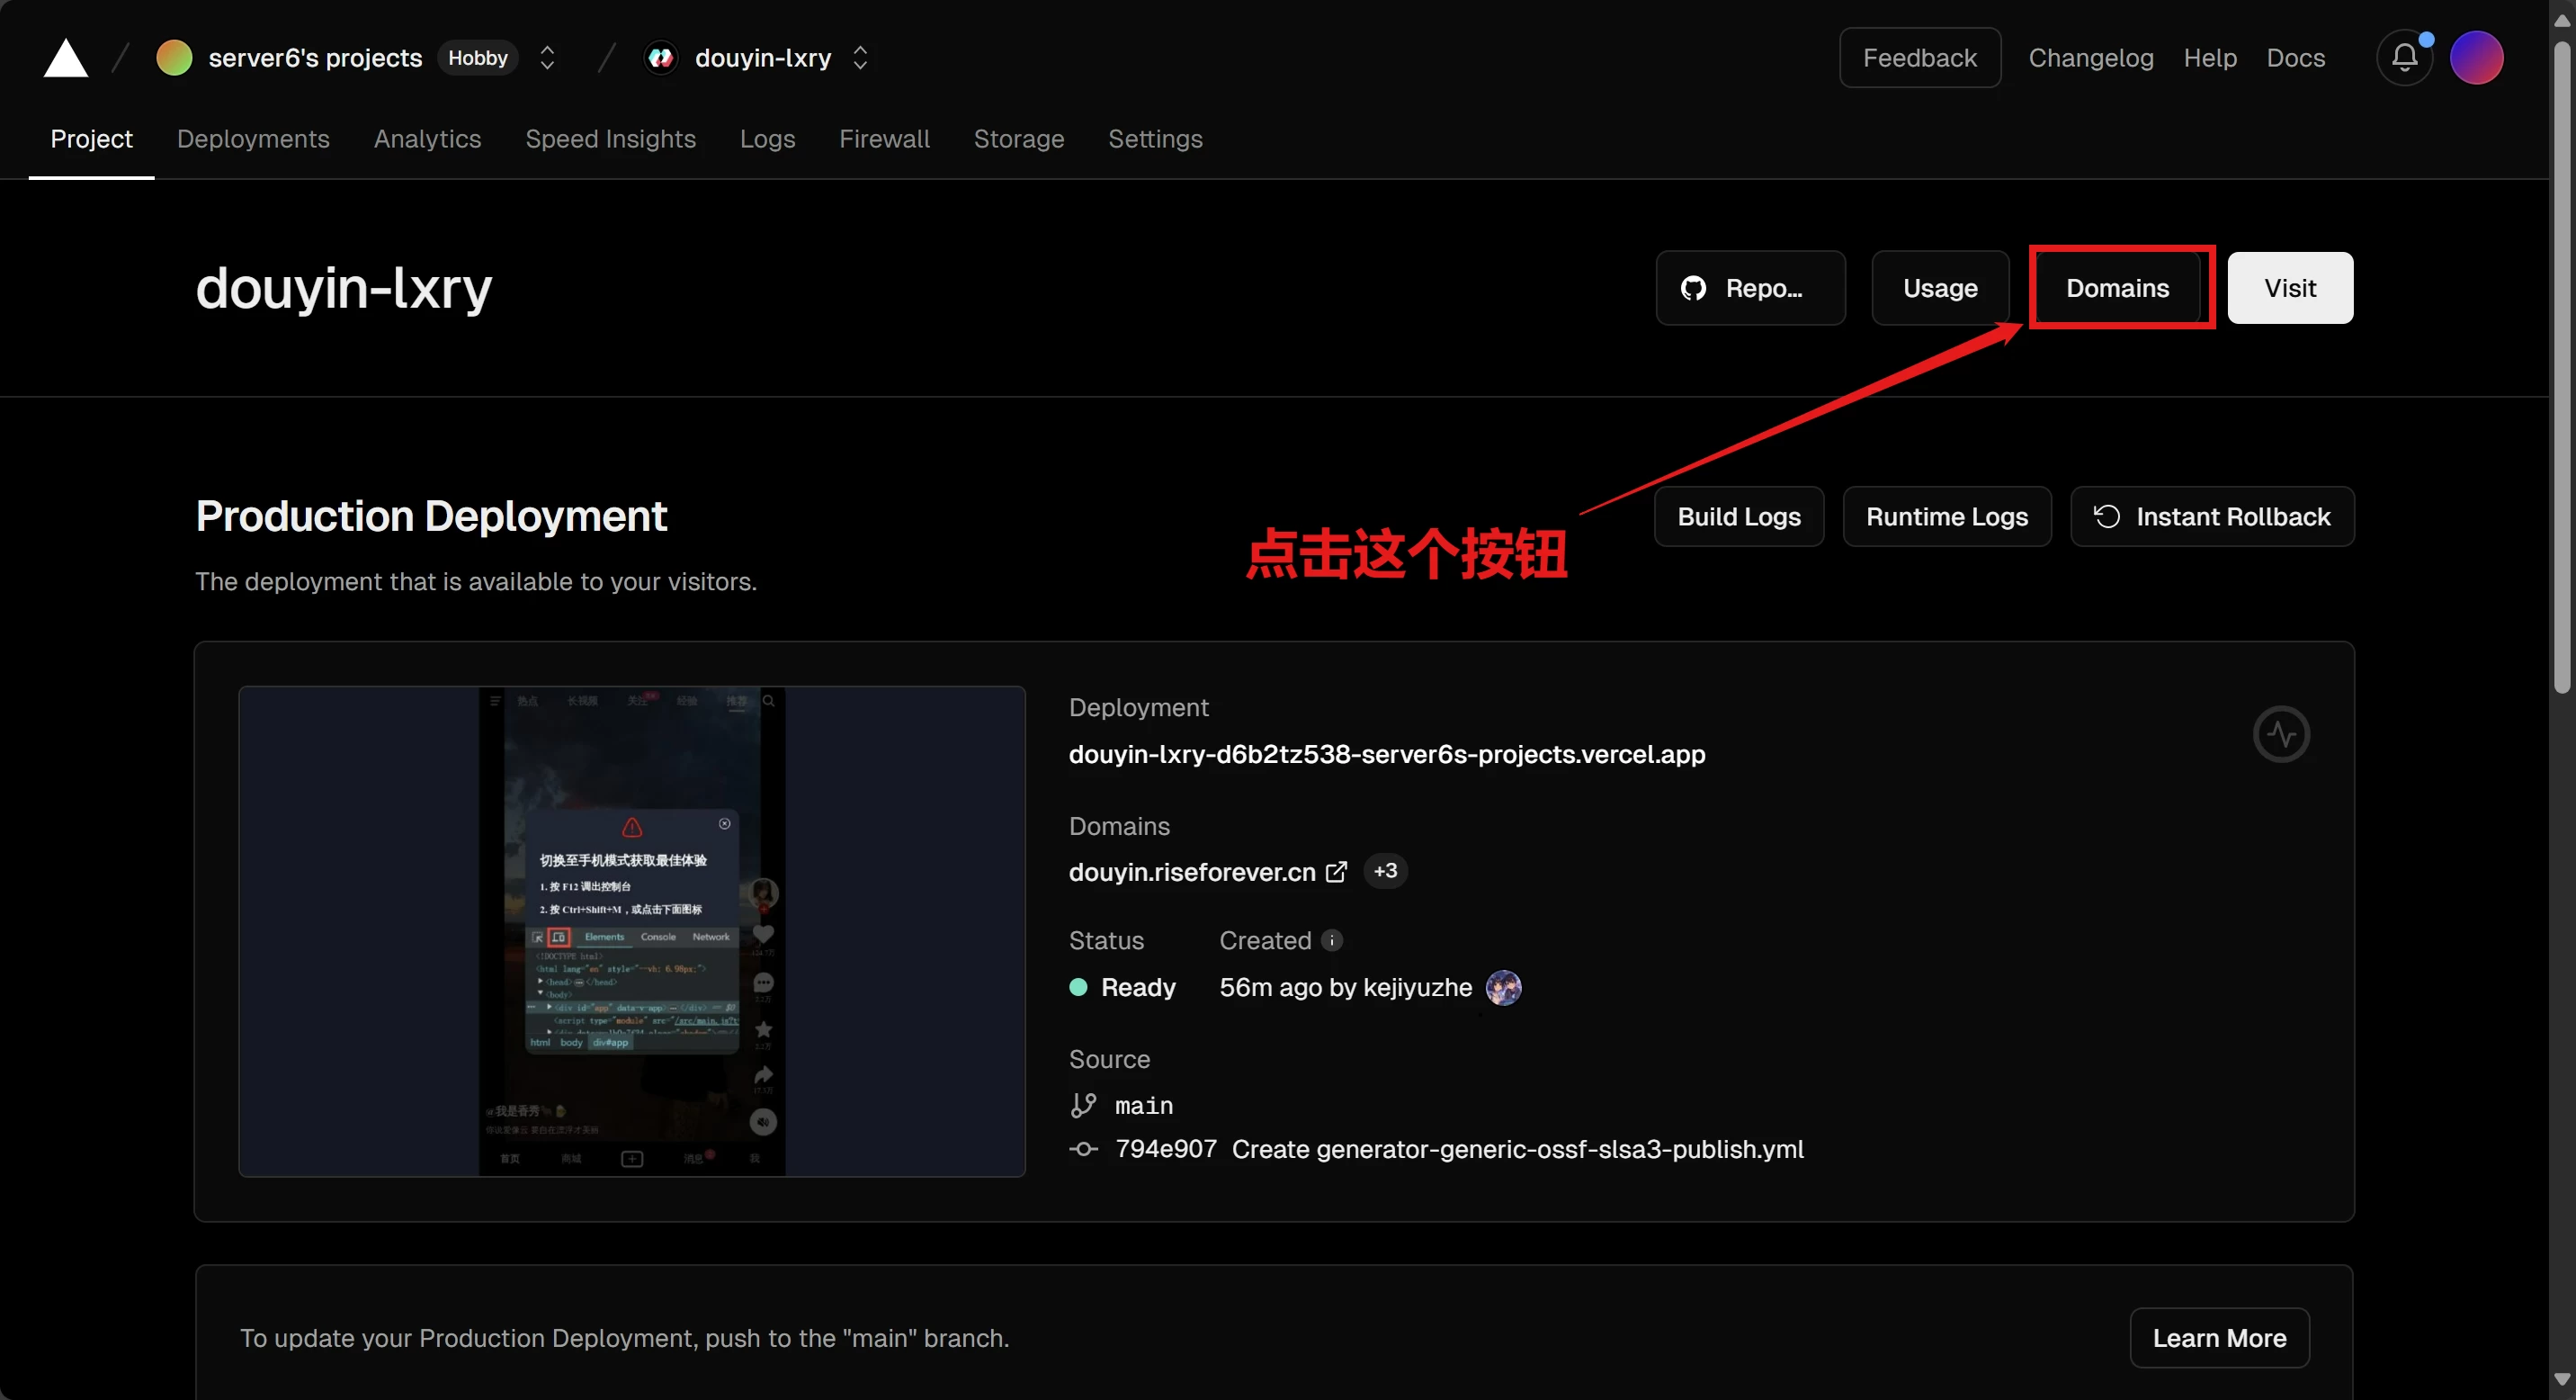Open the notifications bell
The image size is (2576, 1400).
[2404, 58]
